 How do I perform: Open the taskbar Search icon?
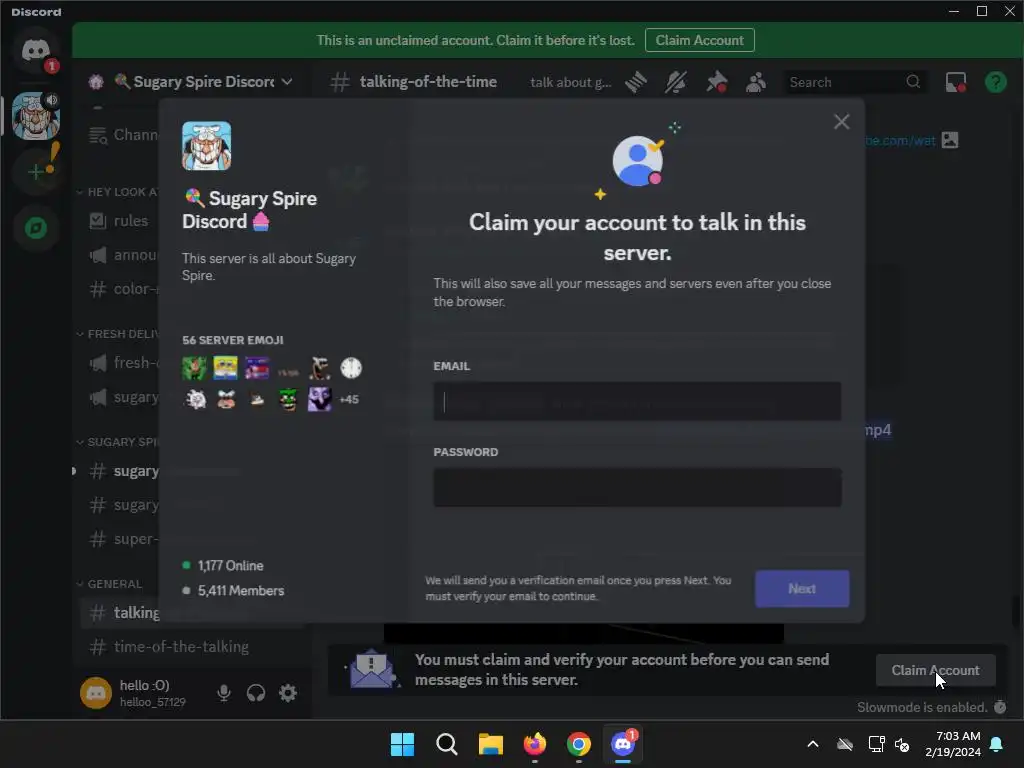(x=447, y=744)
